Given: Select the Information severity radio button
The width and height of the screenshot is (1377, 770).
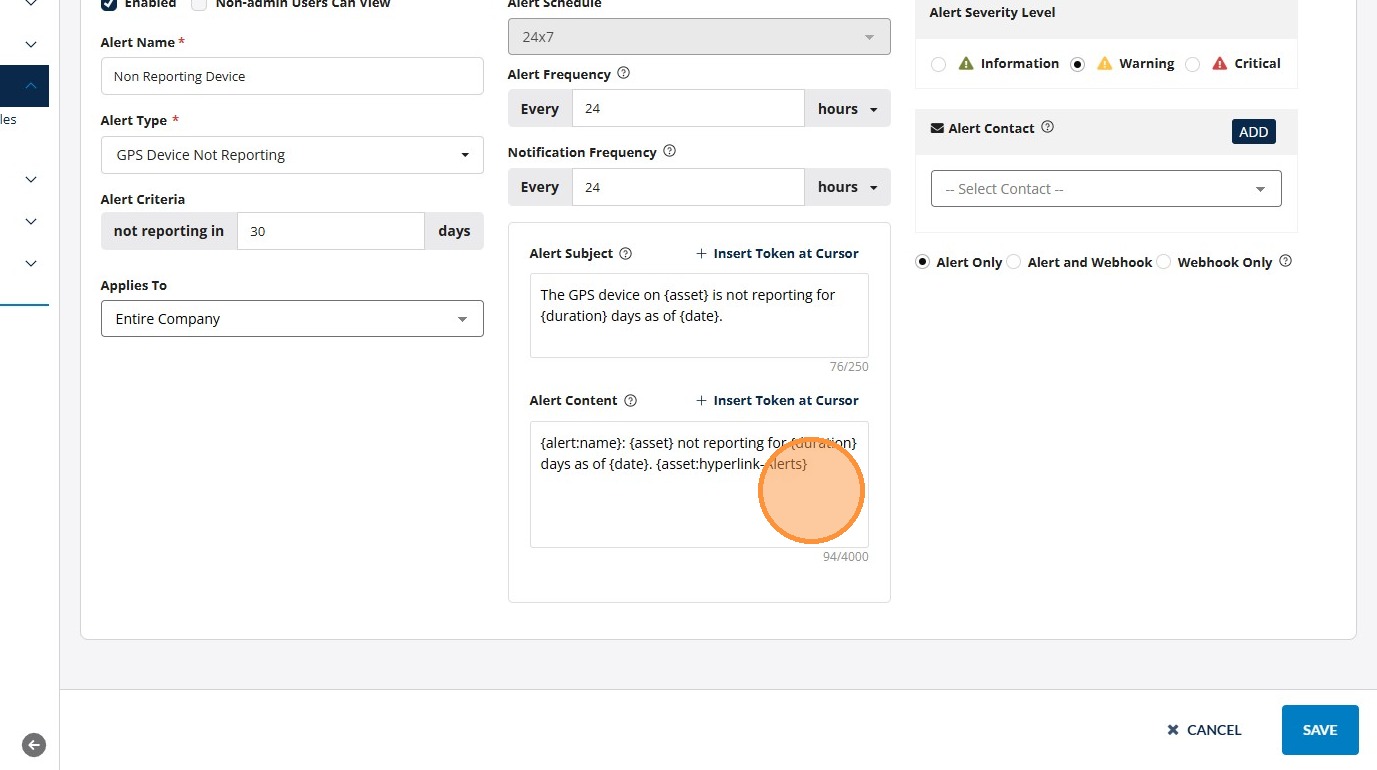Looking at the screenshot, I should [x=938, y=64].
